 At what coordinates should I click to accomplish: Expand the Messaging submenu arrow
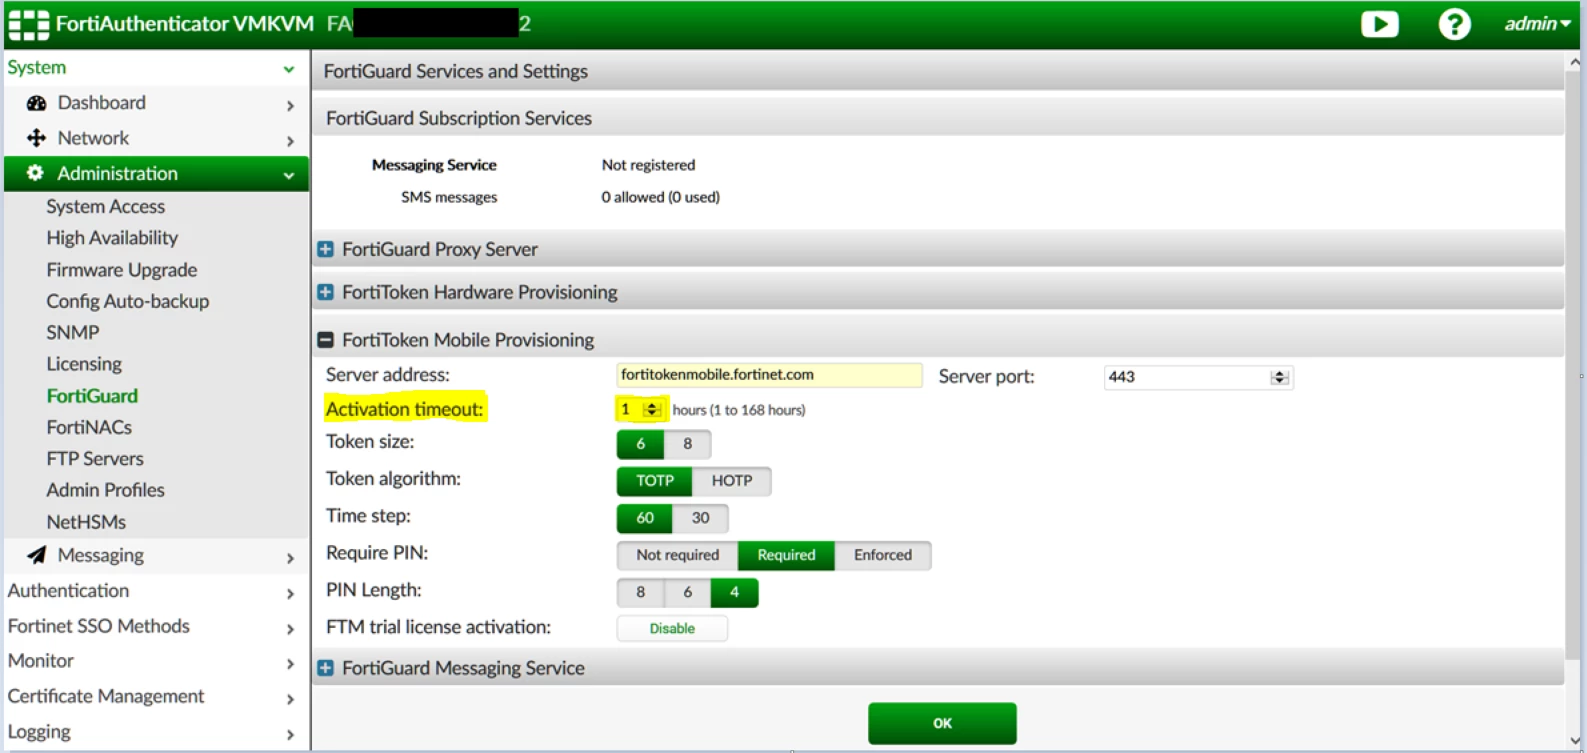click(290, 558)
